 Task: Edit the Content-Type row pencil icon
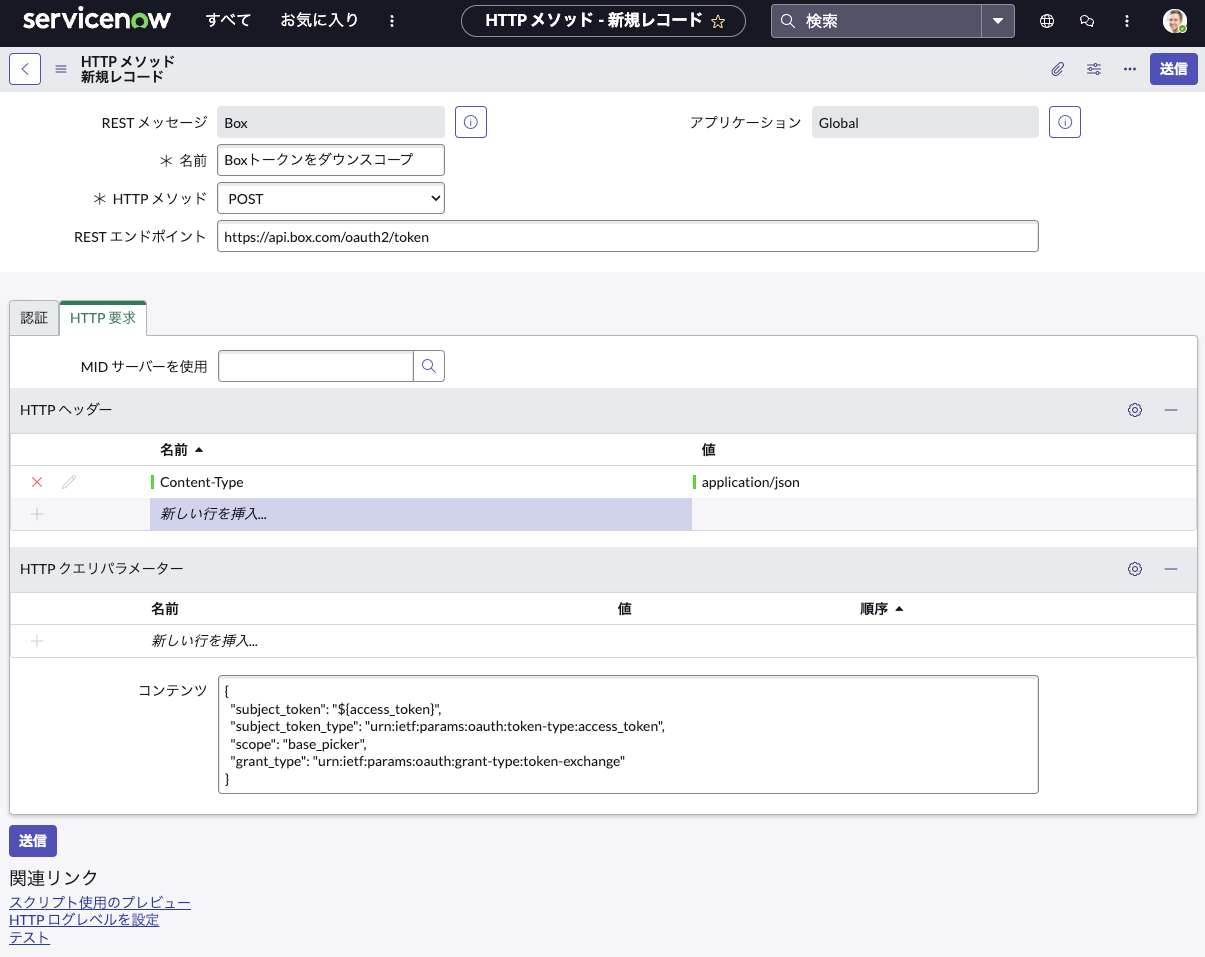(x=69, y=482)
